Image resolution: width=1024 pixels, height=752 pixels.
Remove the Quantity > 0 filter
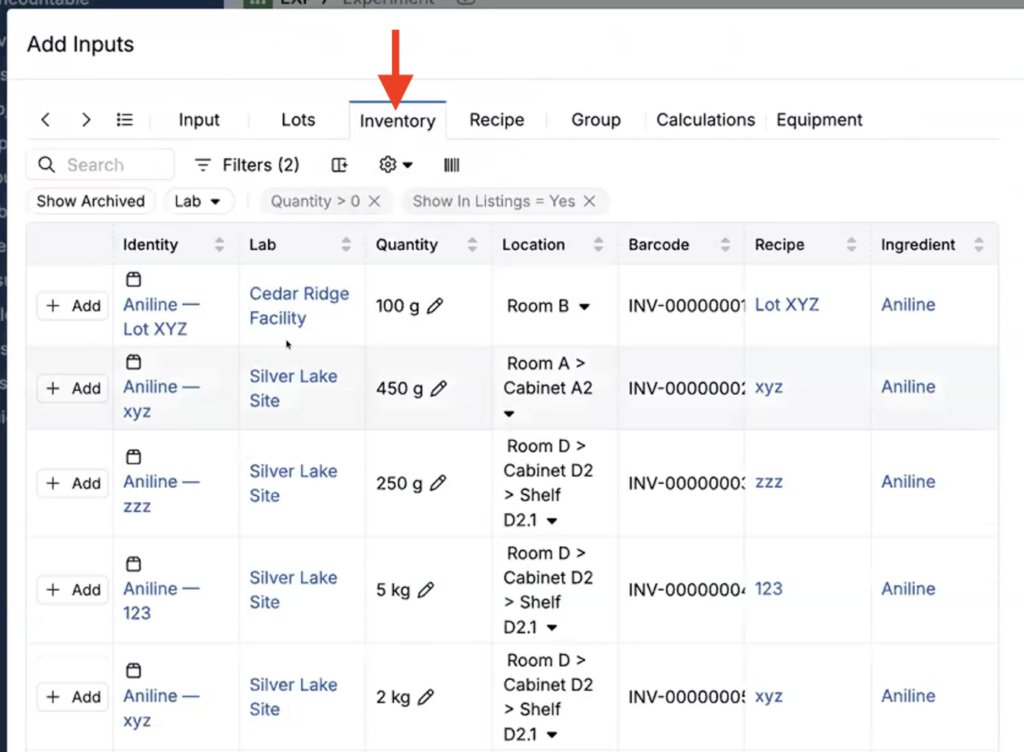(374, 201)
